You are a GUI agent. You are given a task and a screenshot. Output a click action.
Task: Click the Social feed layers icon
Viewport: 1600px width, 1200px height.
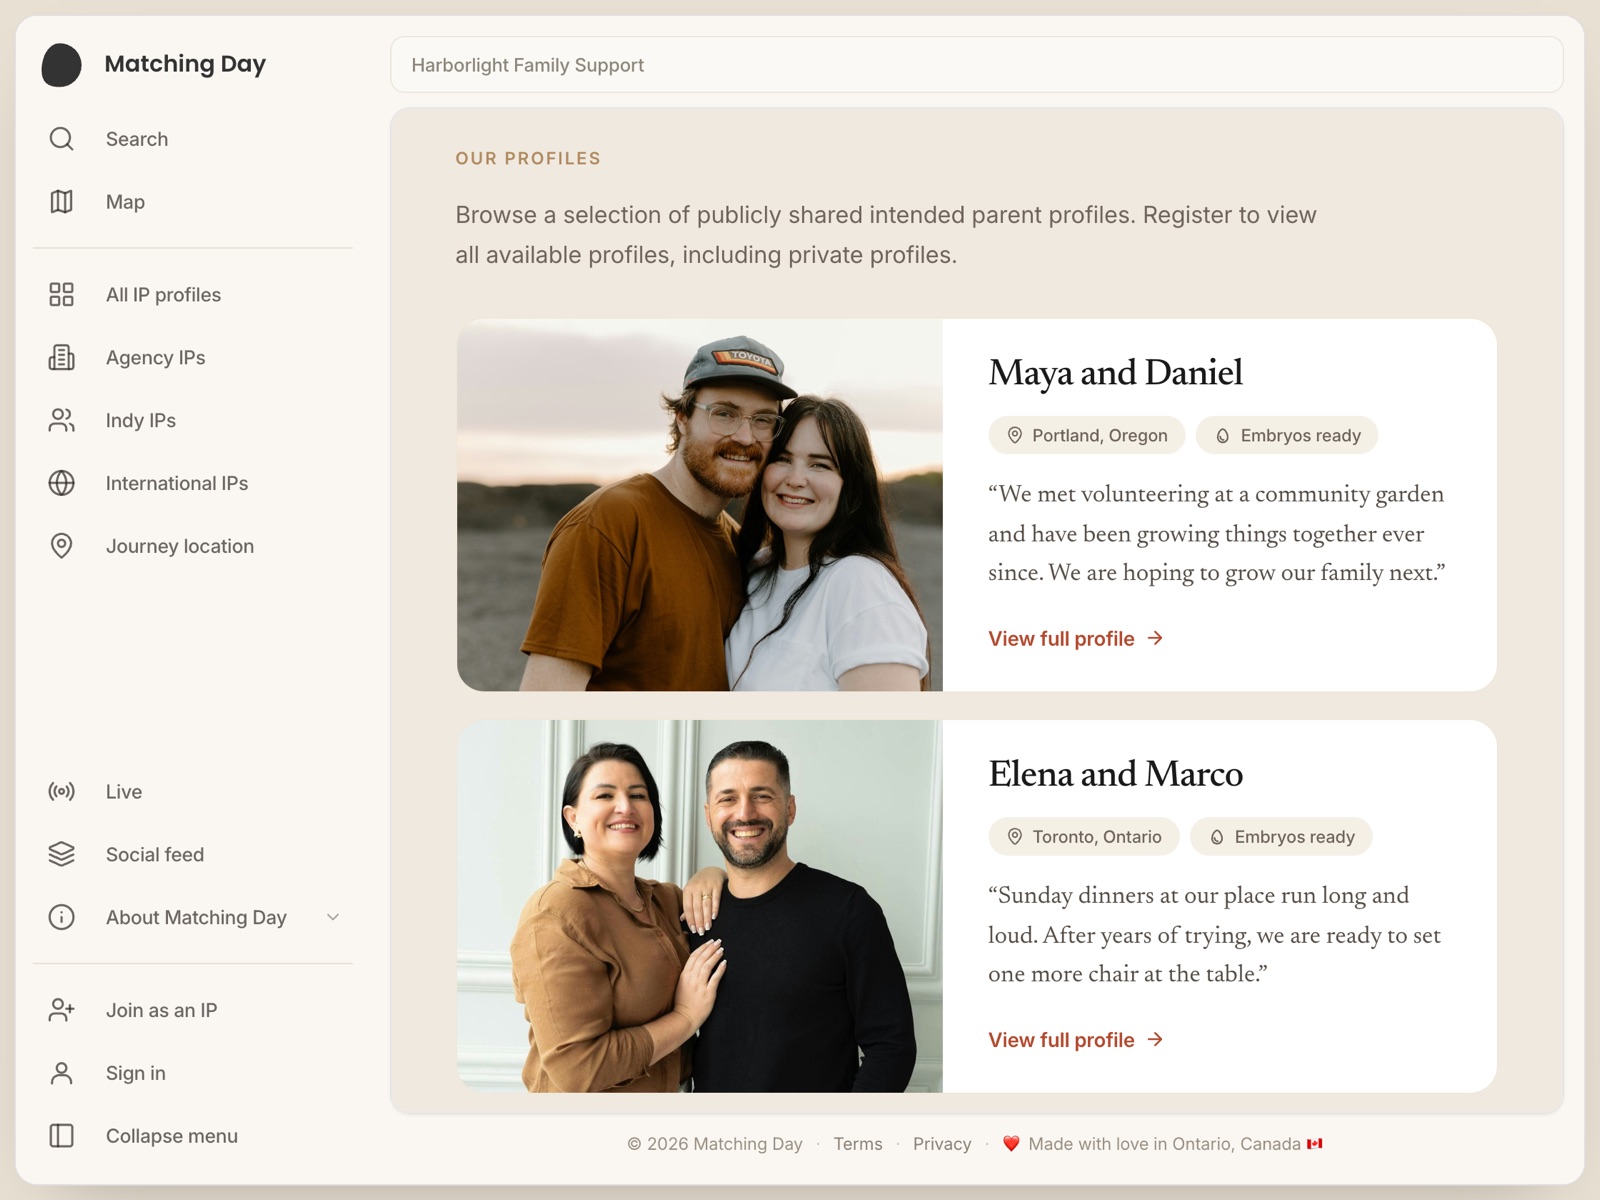61,854
